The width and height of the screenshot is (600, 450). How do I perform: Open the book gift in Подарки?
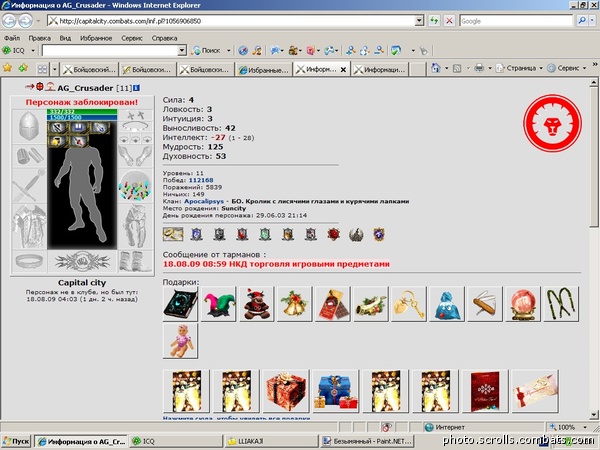point(180,304)
